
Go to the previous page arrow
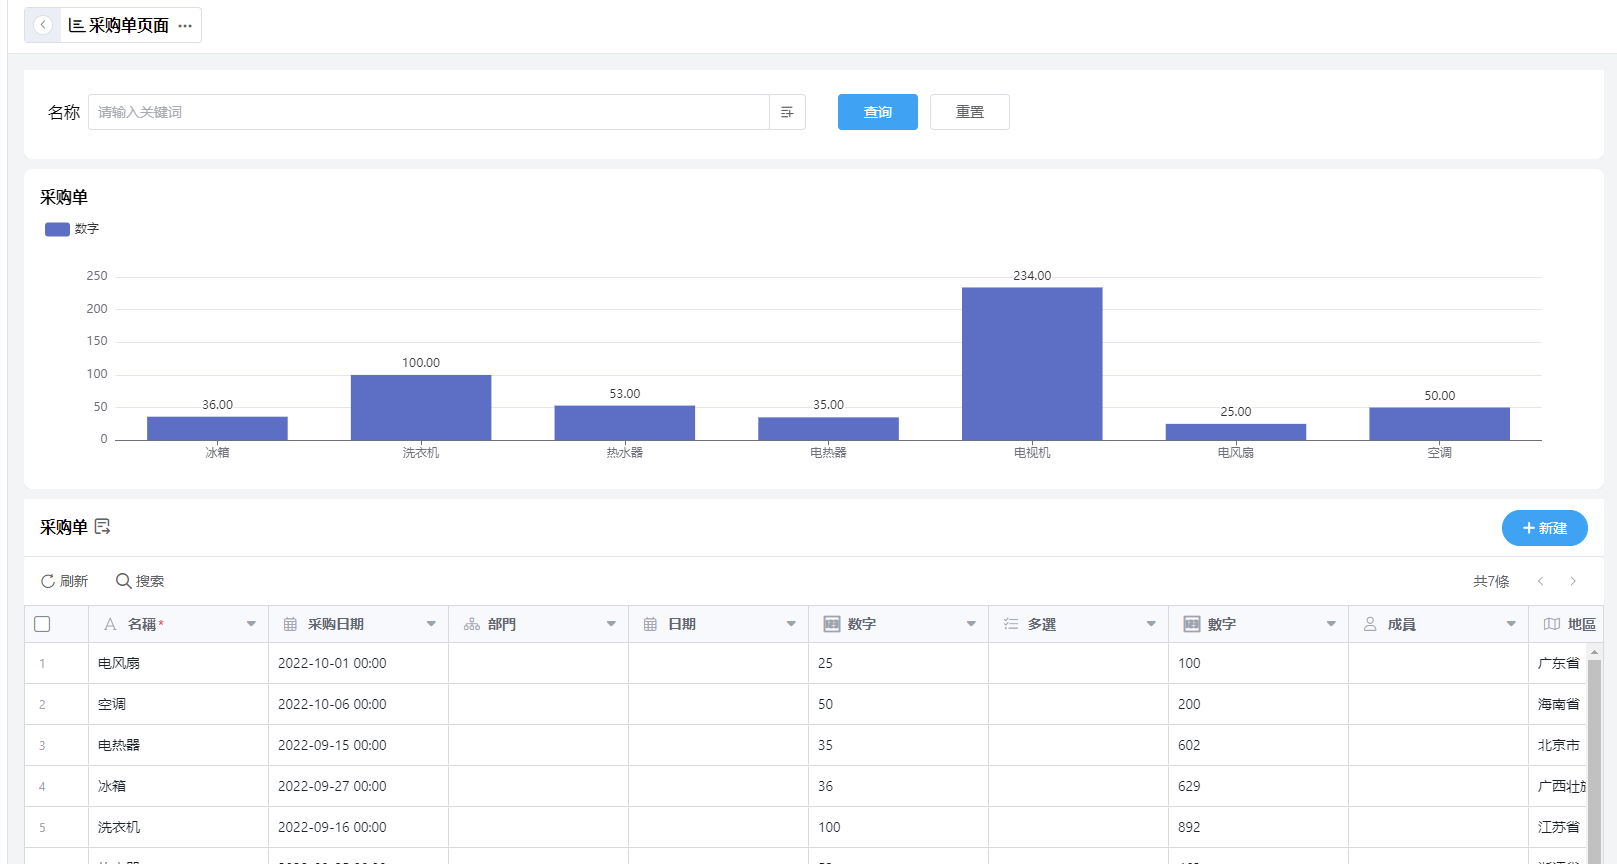click(1540, 581)
